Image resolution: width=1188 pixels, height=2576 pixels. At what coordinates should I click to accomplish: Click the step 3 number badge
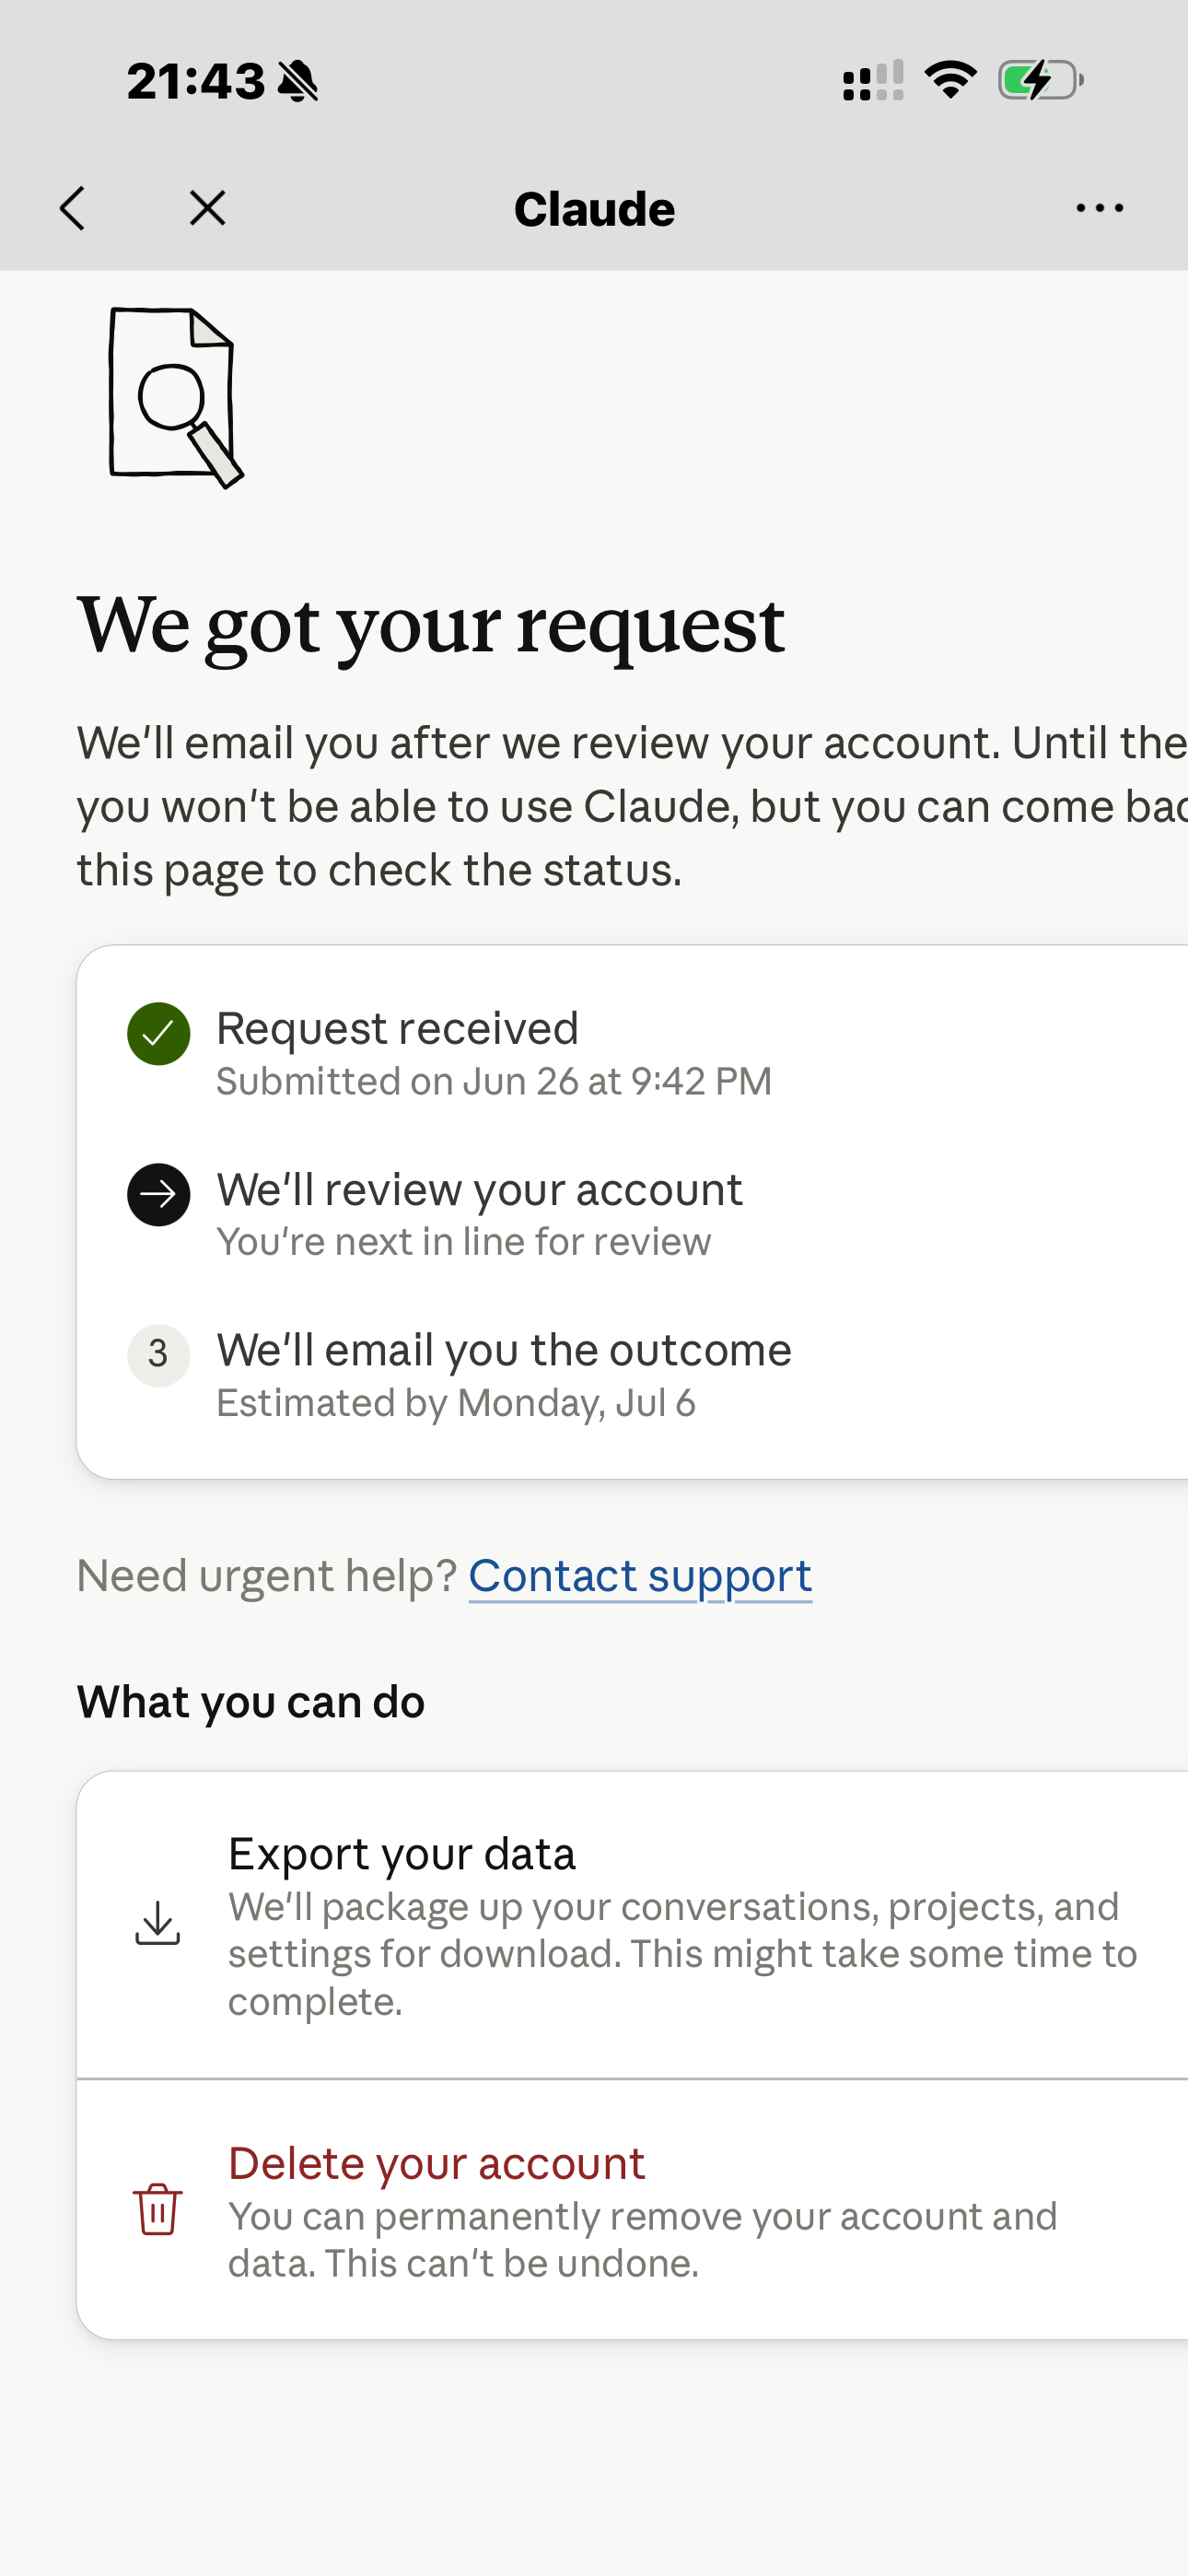159,1355
